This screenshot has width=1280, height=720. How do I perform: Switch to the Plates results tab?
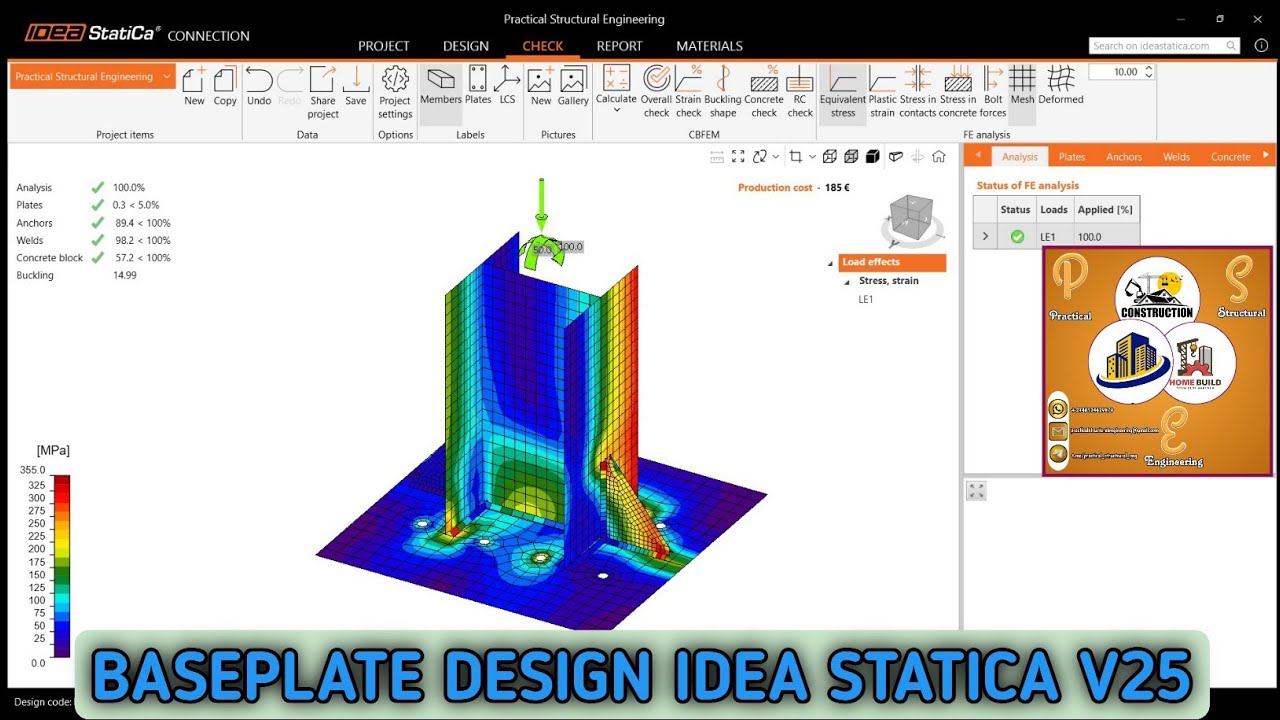(1072, 157)
